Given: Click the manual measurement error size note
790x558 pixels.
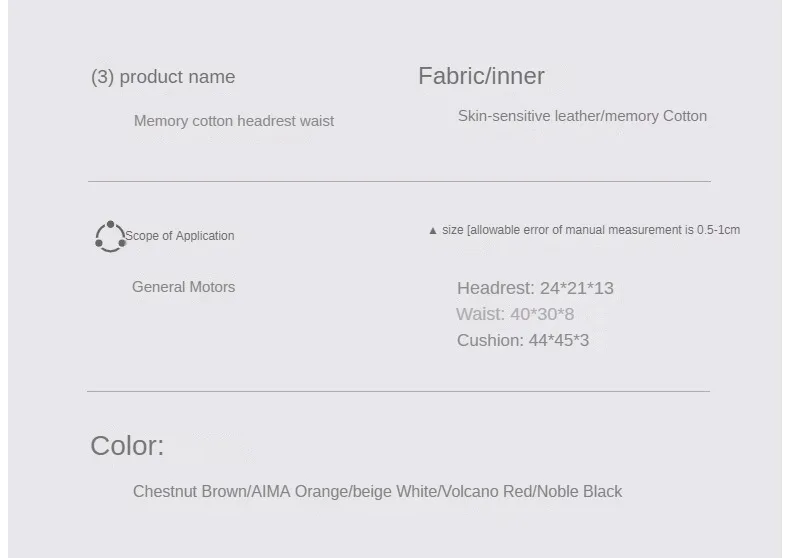Looking at the screenshot, I should tap(591, 230).
